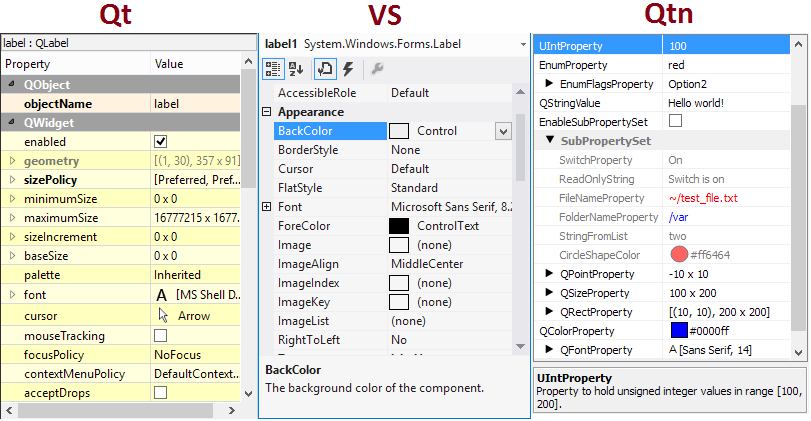The height and width of the screenshot is (421, 811).
Task: Click down arrow of Windows Forms grid scrollbar
Action: 520,346
